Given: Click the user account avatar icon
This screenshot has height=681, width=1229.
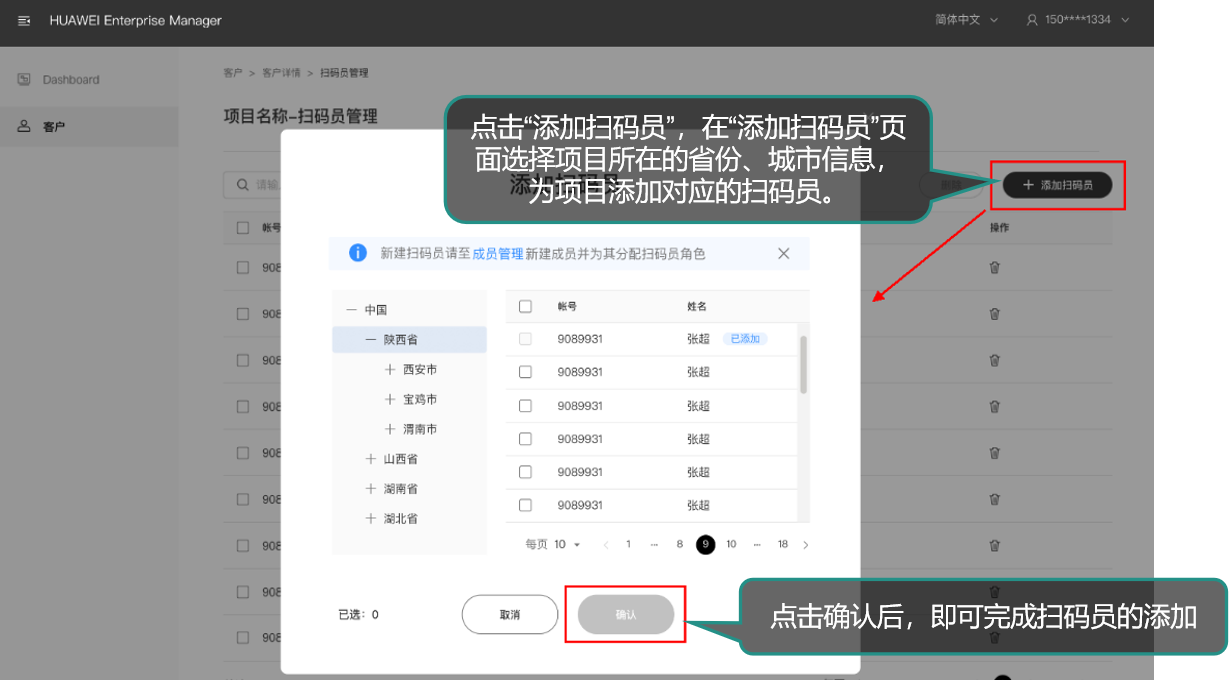Looking at the screenshot, I should pos(1032,20).
